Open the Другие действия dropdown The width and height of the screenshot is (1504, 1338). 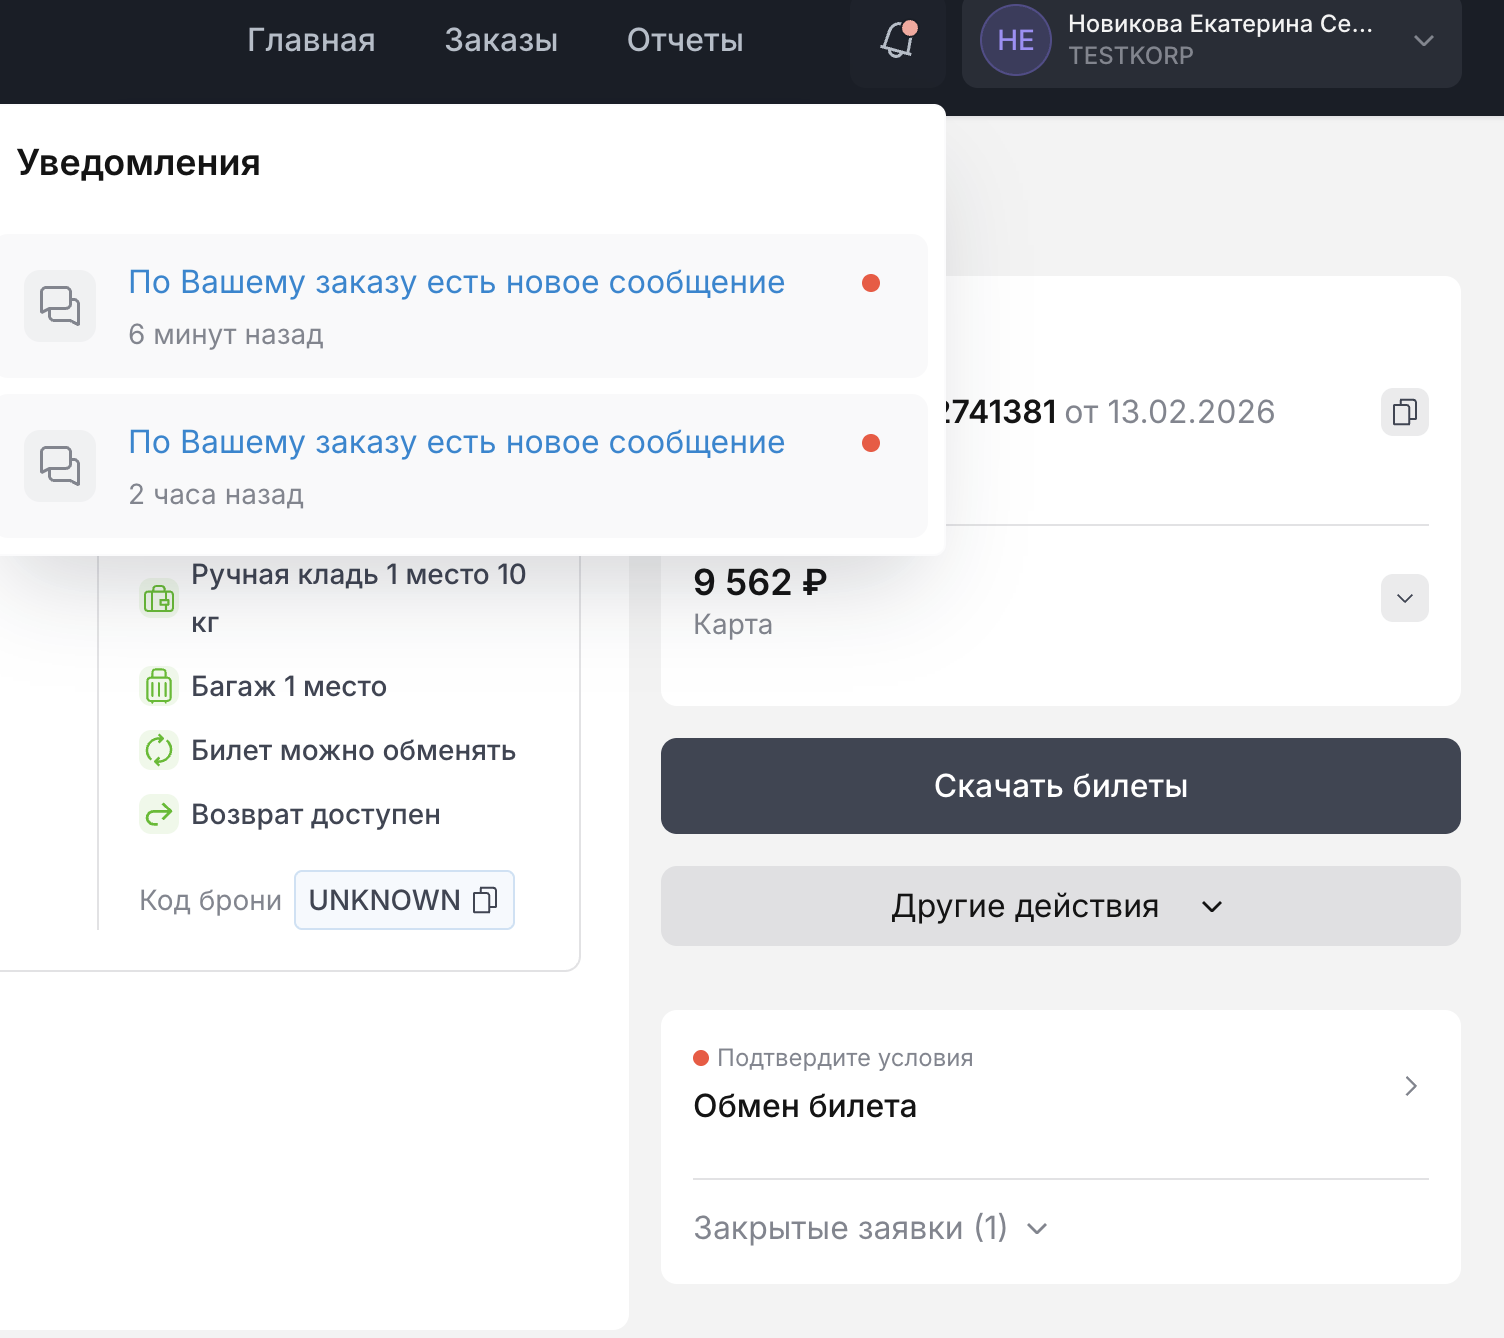[x=1060, y=906]
